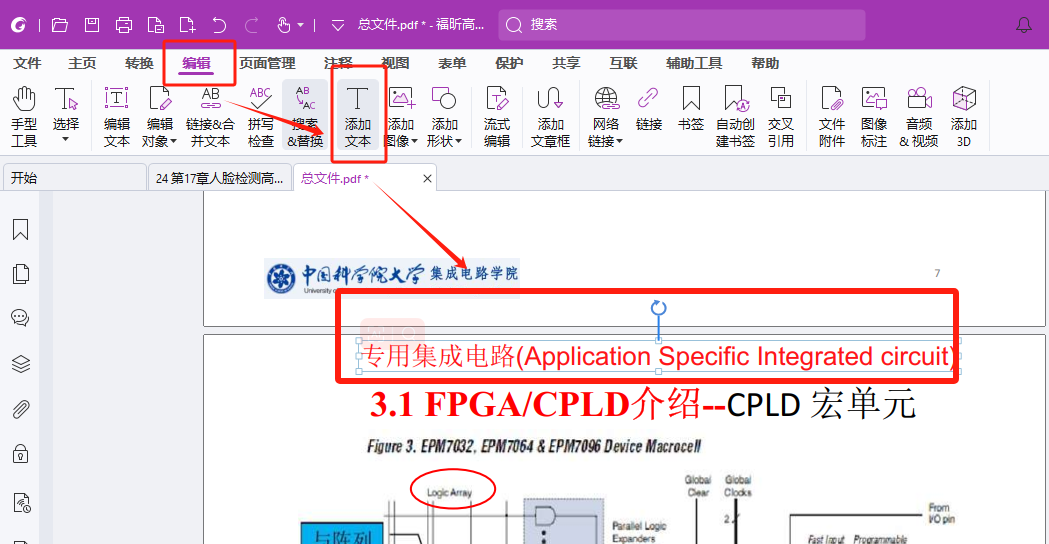Click into the 搜索 search field

(682, 25)
